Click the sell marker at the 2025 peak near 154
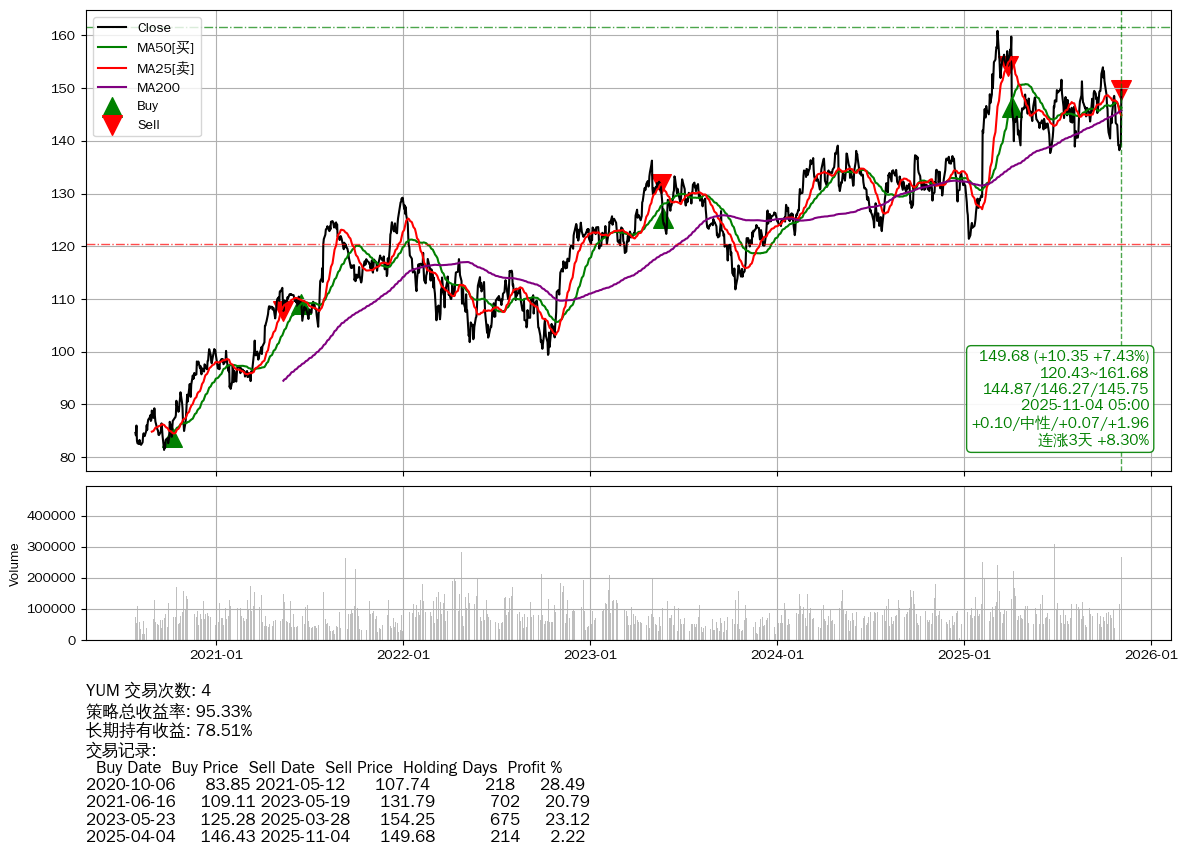The height and width of the screenshot is (855, 1188). [x=1010, y=66]
